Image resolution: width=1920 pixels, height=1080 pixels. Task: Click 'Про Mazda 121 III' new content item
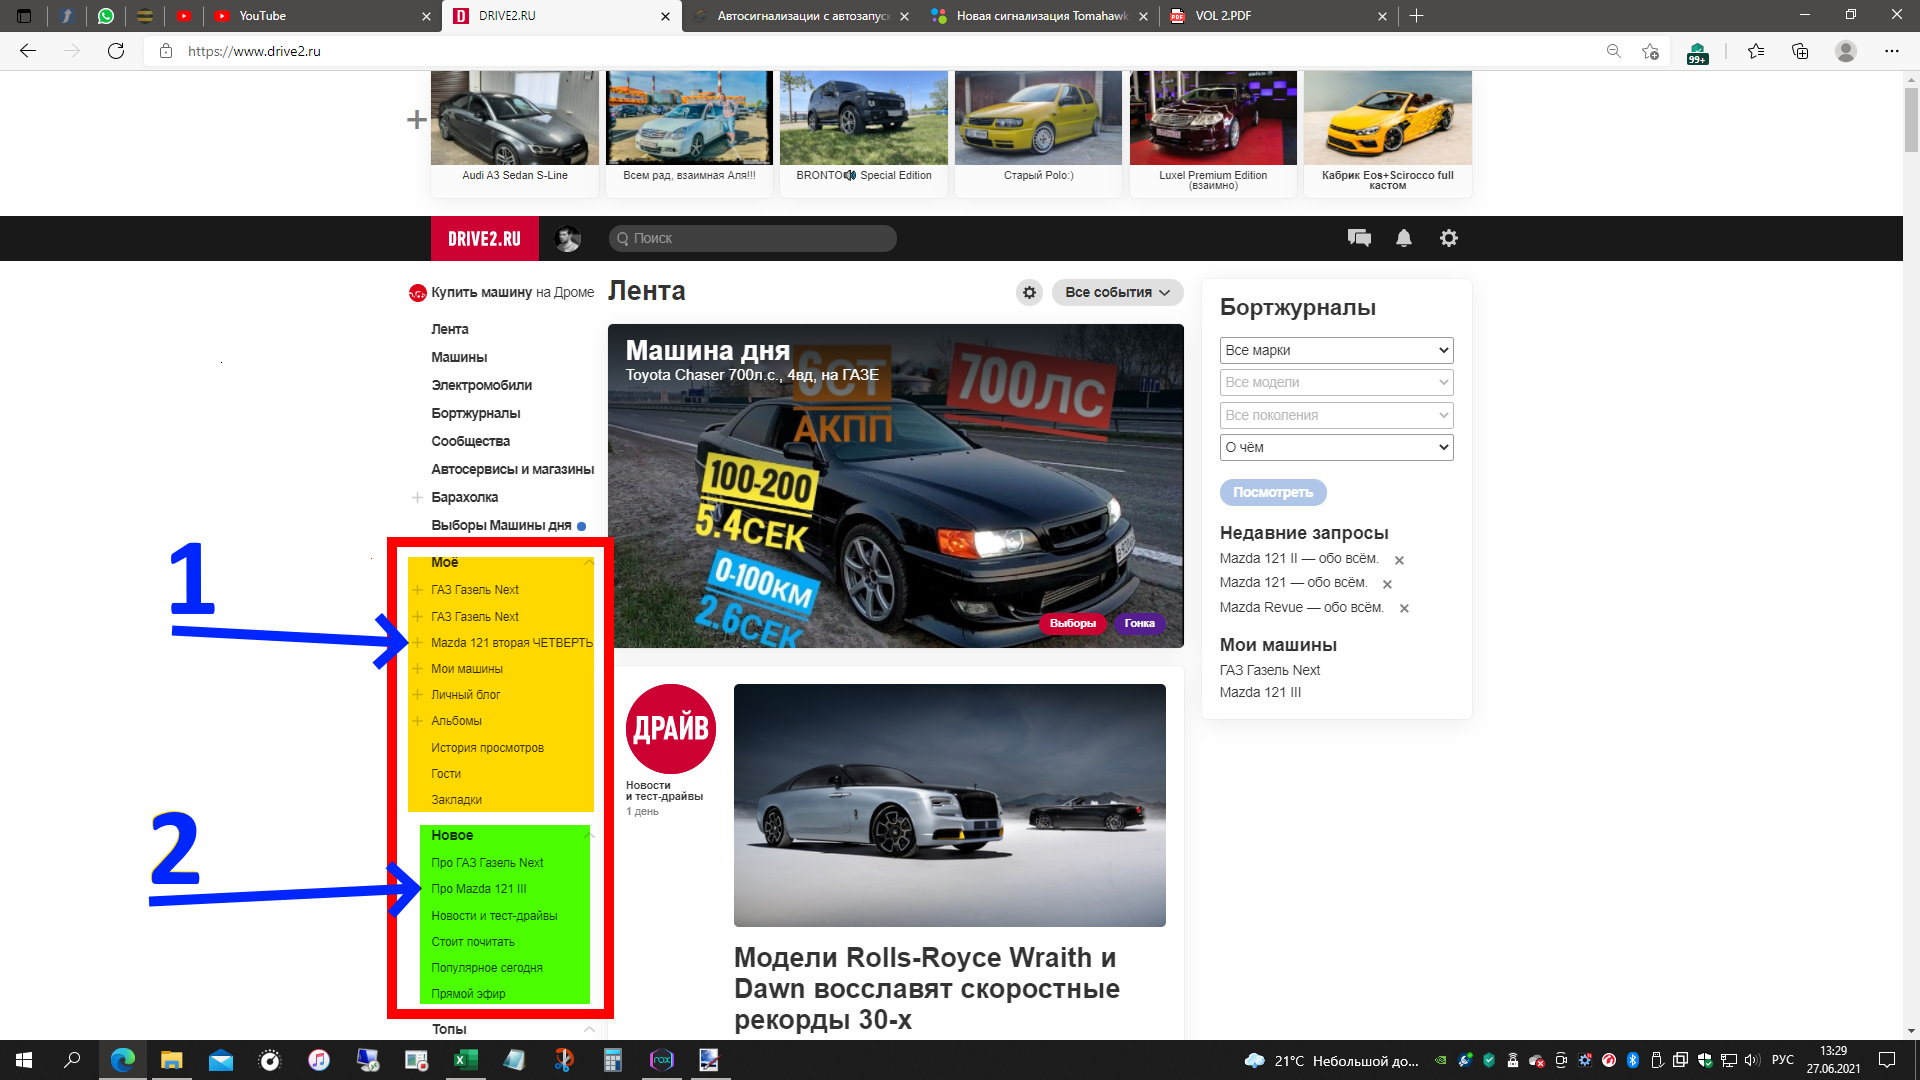[x=479, y=889]
